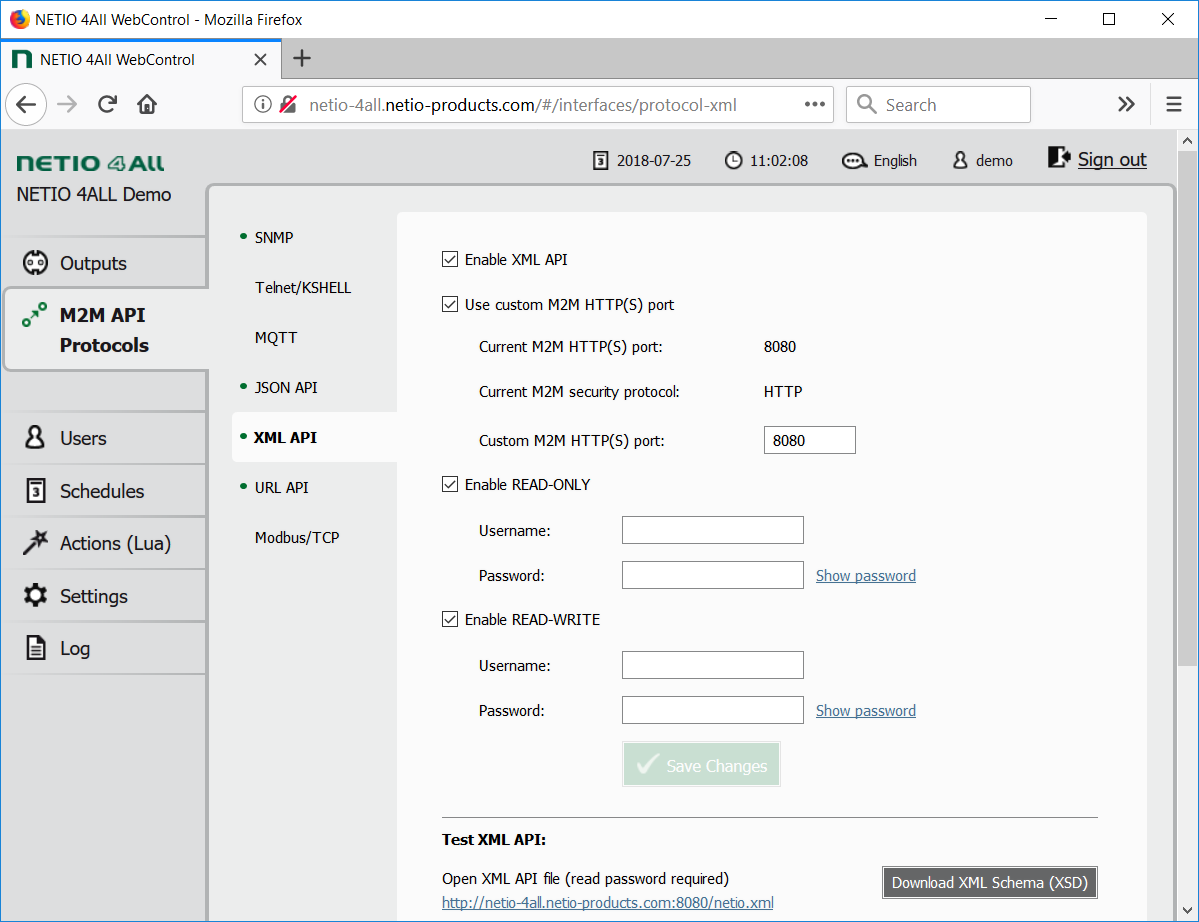Click the Actions (Lua) wand icon
1199x922 pixels.
point(35,542)
